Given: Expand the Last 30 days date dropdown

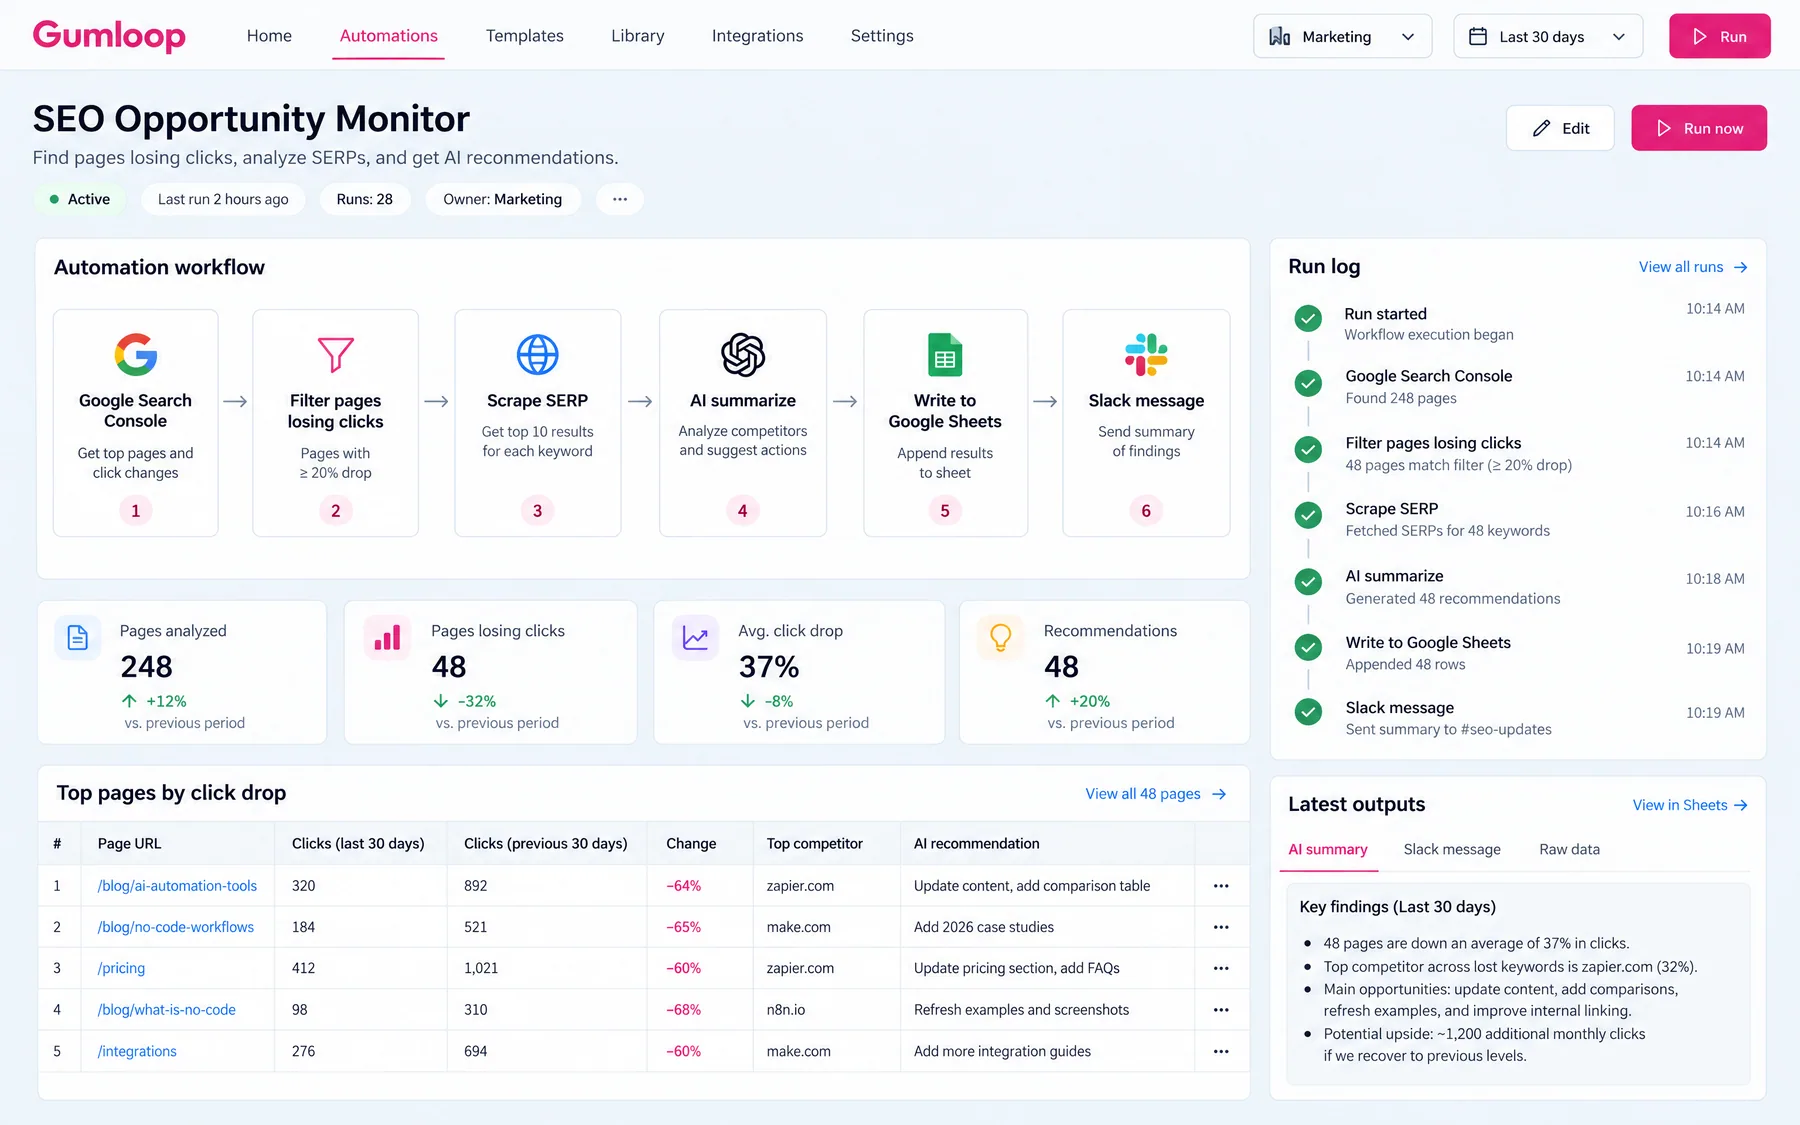Looking at the screenshot, I should [1548, 36].
